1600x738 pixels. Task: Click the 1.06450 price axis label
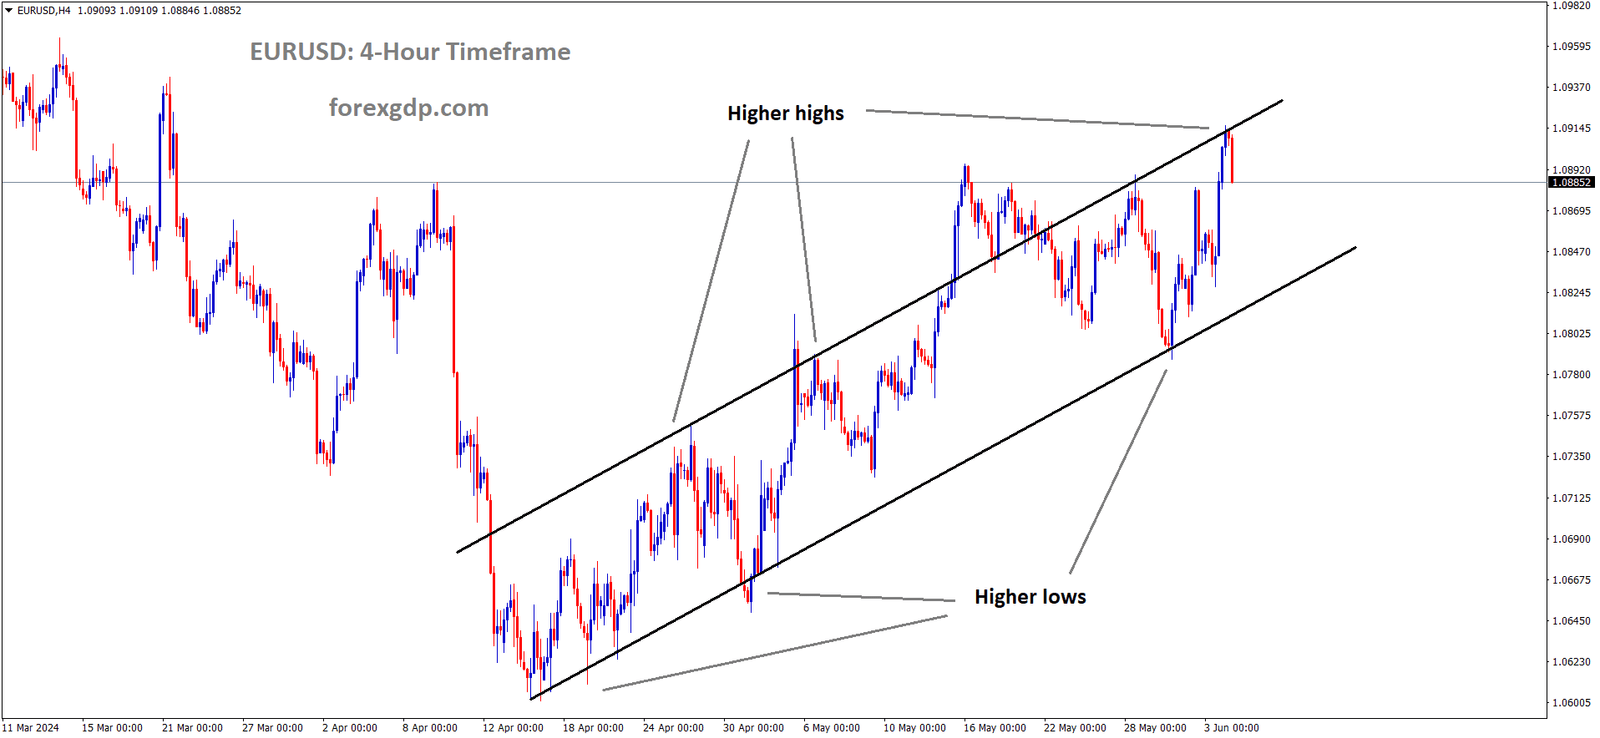click(1571, 621)
